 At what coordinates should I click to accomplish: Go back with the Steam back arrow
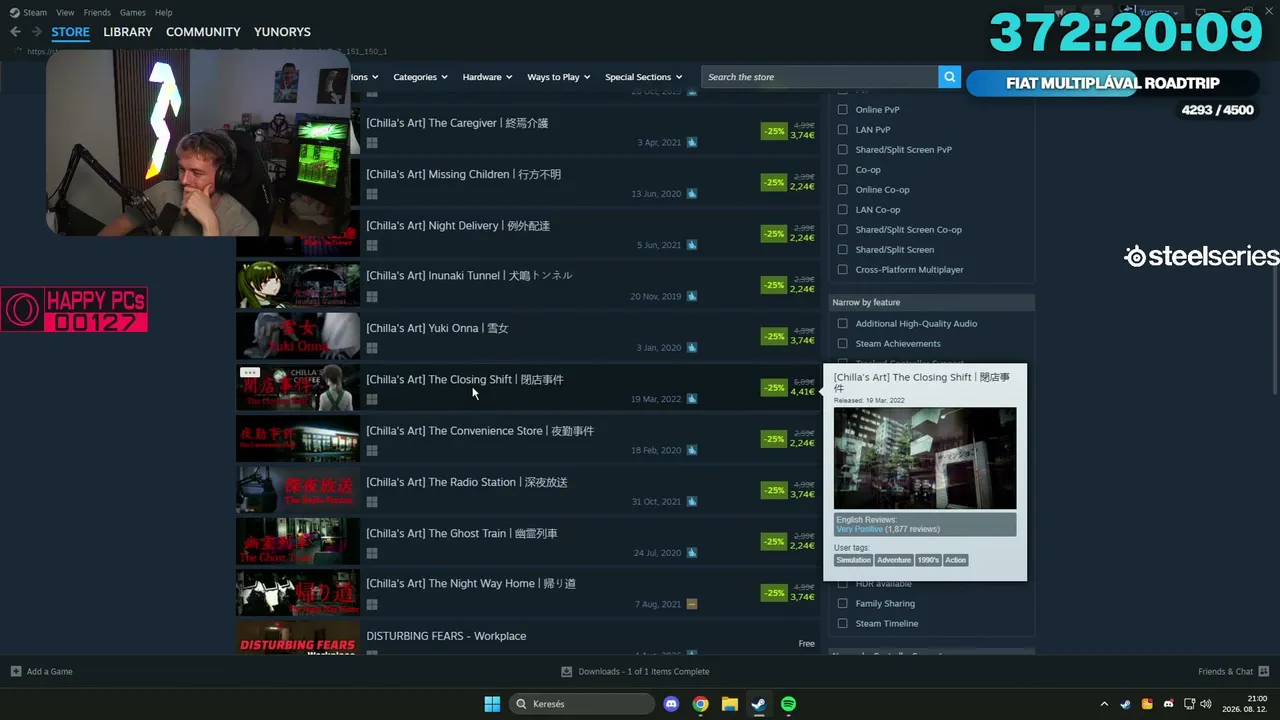point(15,32)
